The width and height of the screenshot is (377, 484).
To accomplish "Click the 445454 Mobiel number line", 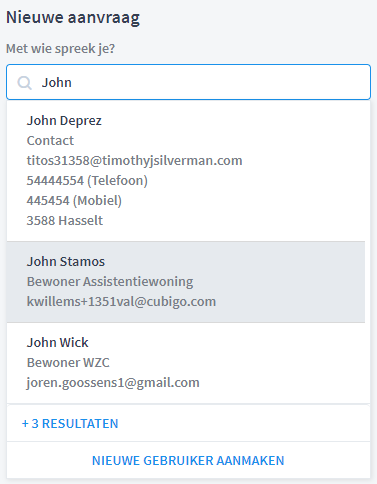I will pos(74,201).
